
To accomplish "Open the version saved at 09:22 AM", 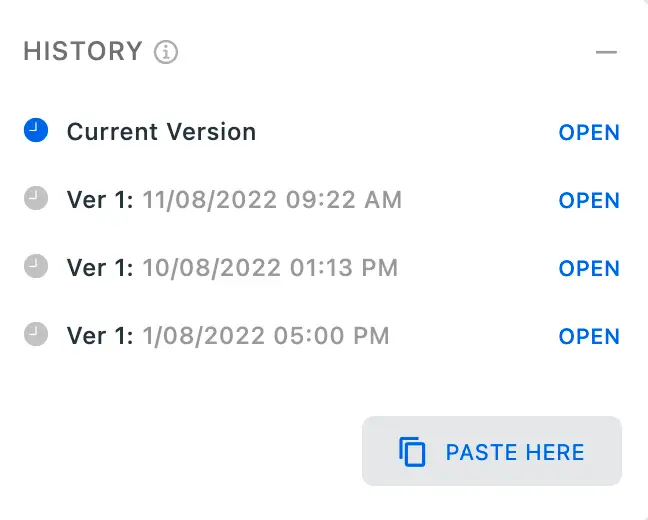I will [589, 201].
